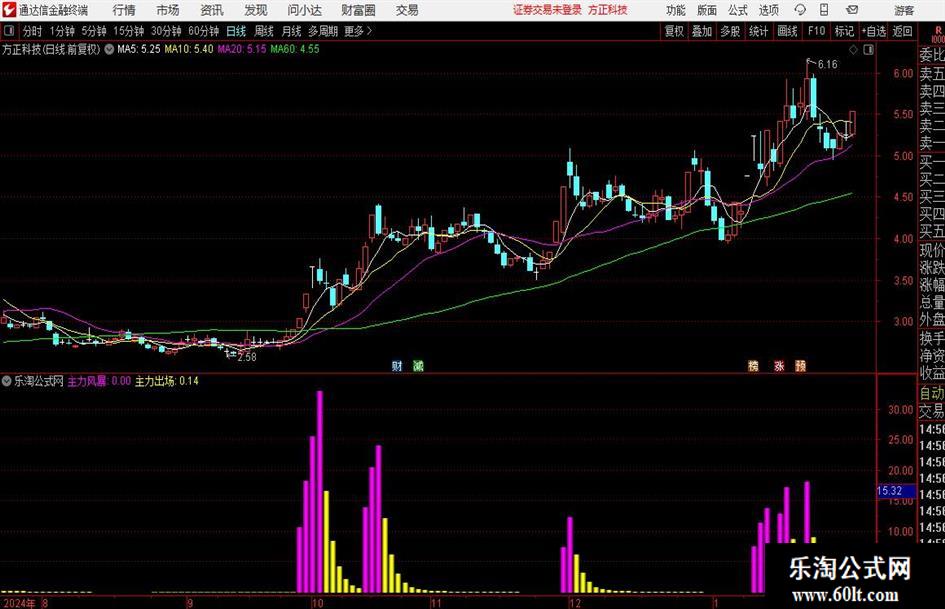Image resolution: width=945 pixels, height=609 pixels.
Task: Click the 2024年 date axis label
Action: click(19, 603)
